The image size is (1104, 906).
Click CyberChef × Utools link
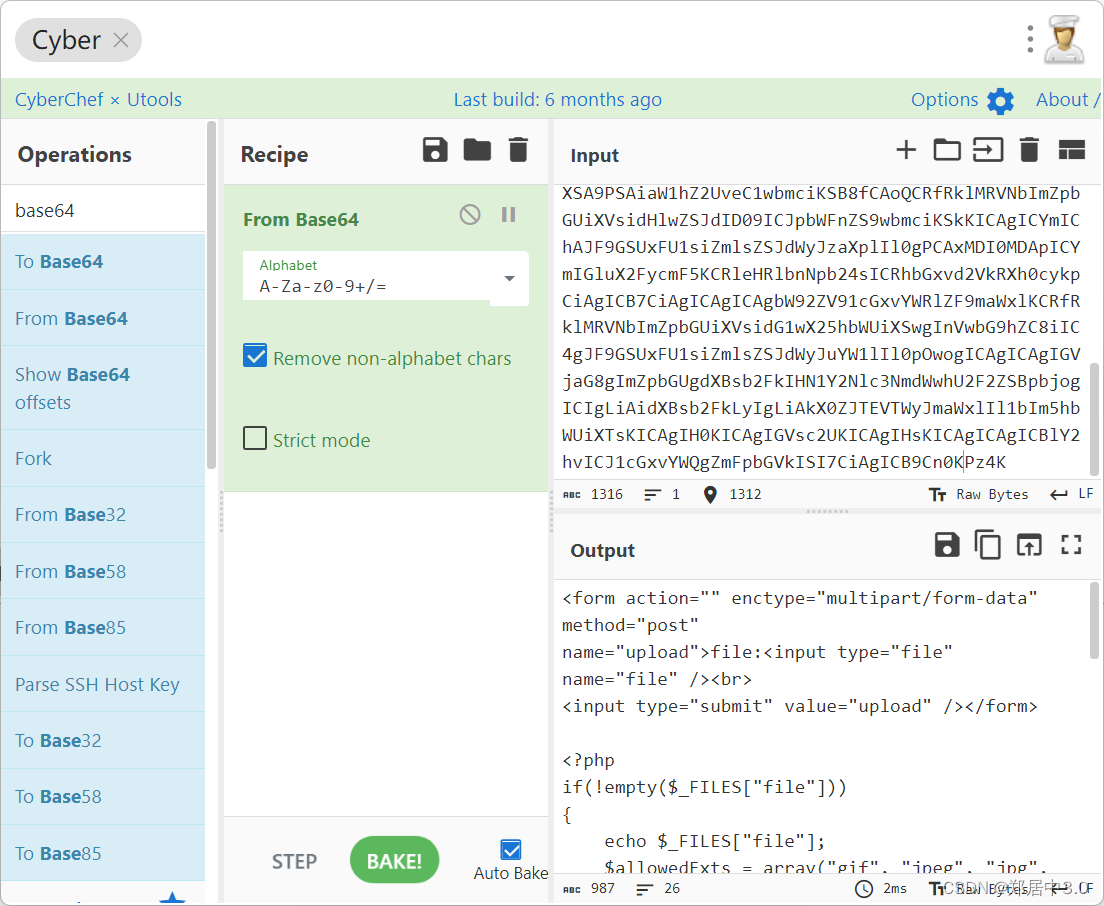(x=99, y=100)
